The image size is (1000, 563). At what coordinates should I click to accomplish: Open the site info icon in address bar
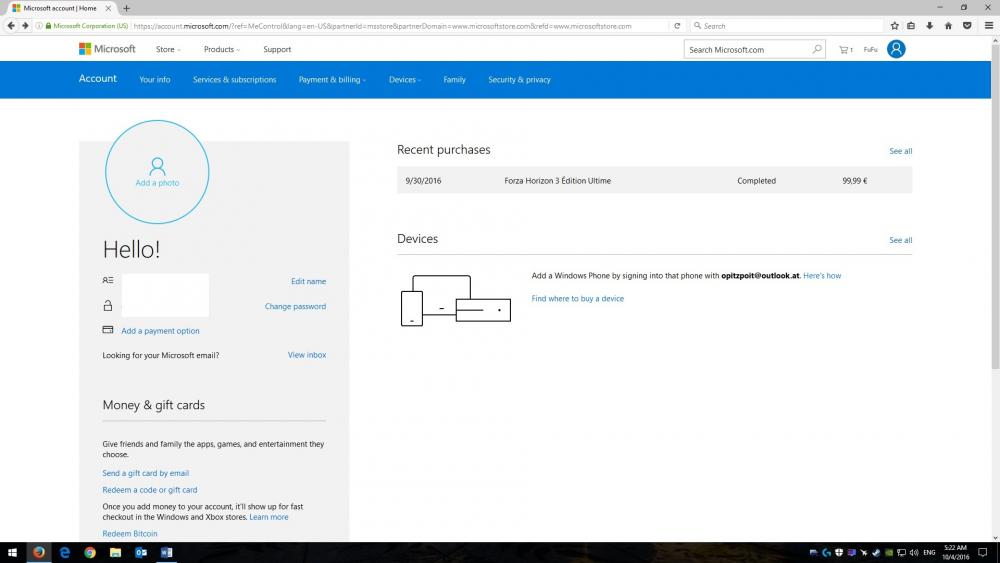(x=39, y=26)
